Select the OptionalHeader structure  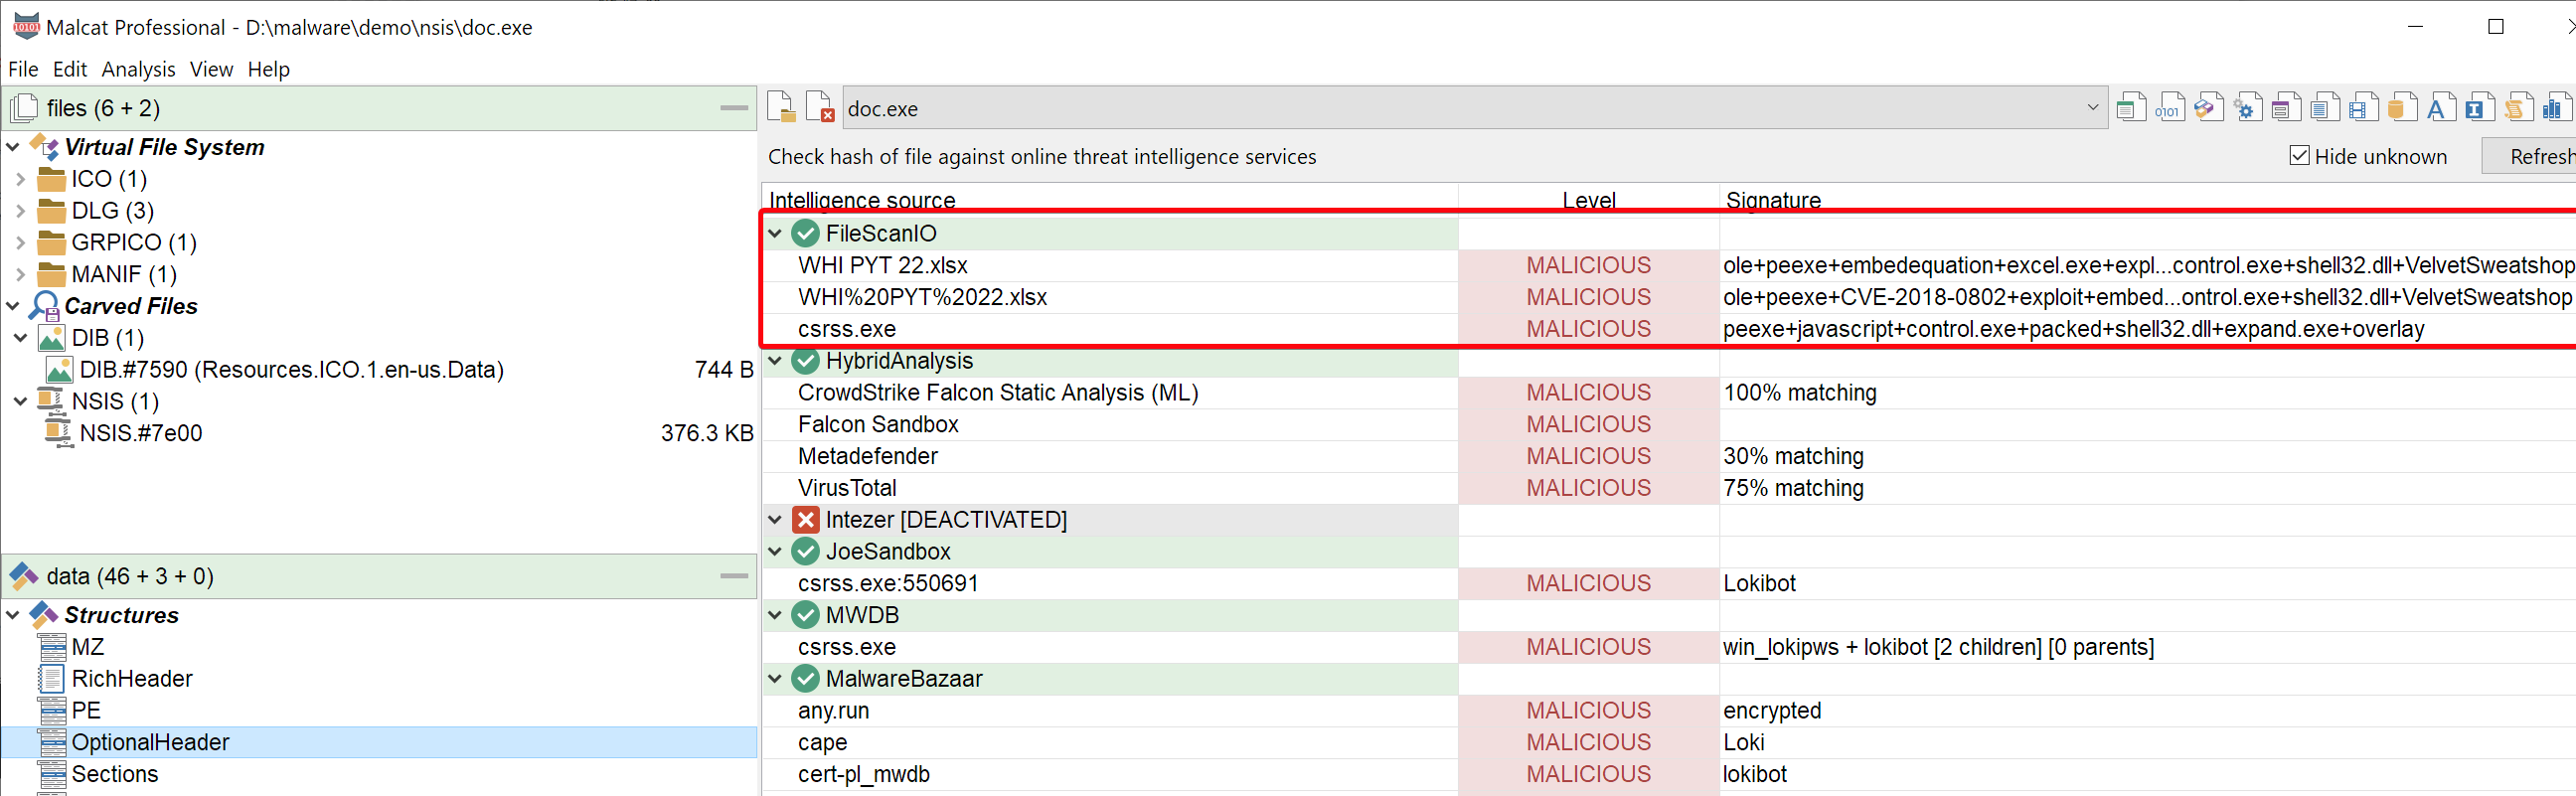click(379, 742)
